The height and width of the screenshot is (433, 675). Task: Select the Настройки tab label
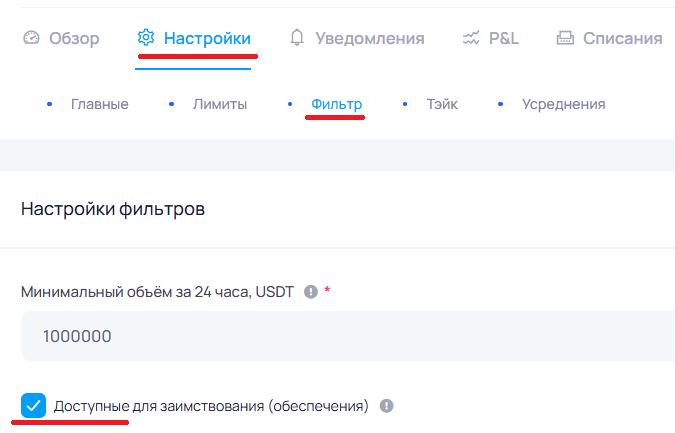207,38
